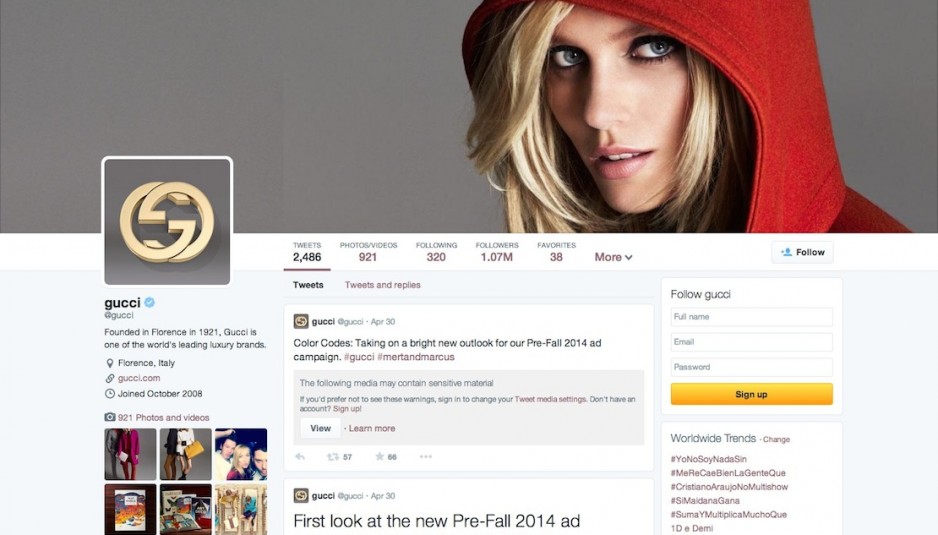Click the reply arrow icon under first tweet
The width and height of the screenshot is (938, 535).
coord(300,457)
